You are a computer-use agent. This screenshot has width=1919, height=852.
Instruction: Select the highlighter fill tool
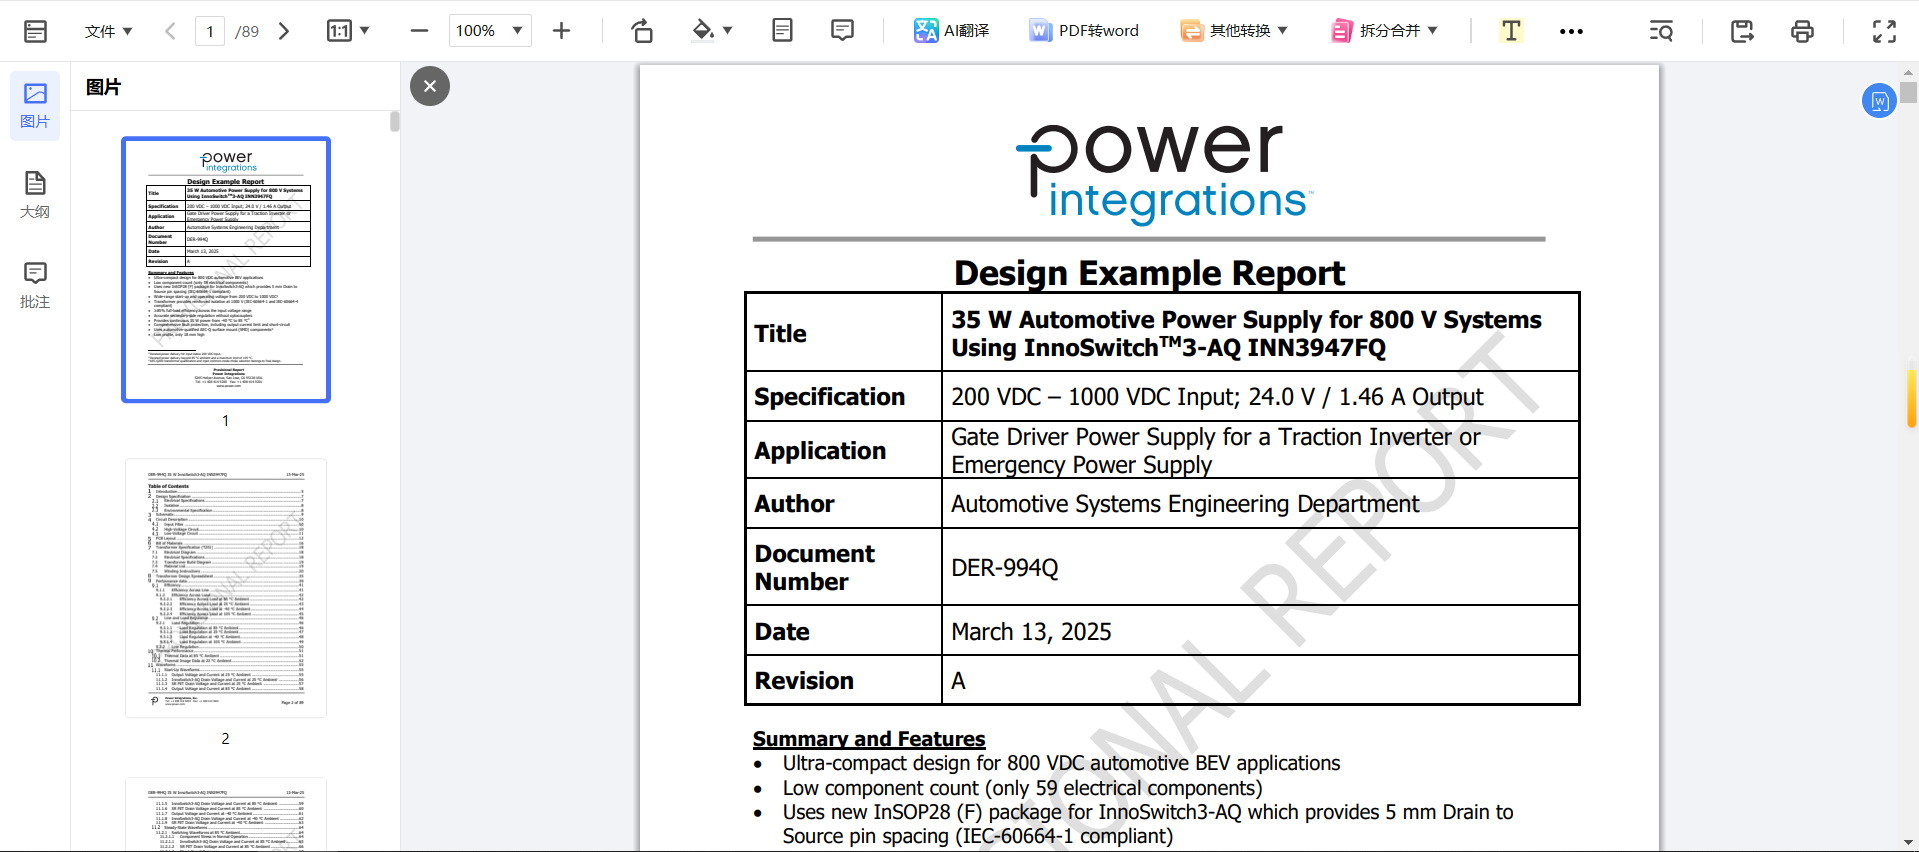click(703, 31)
